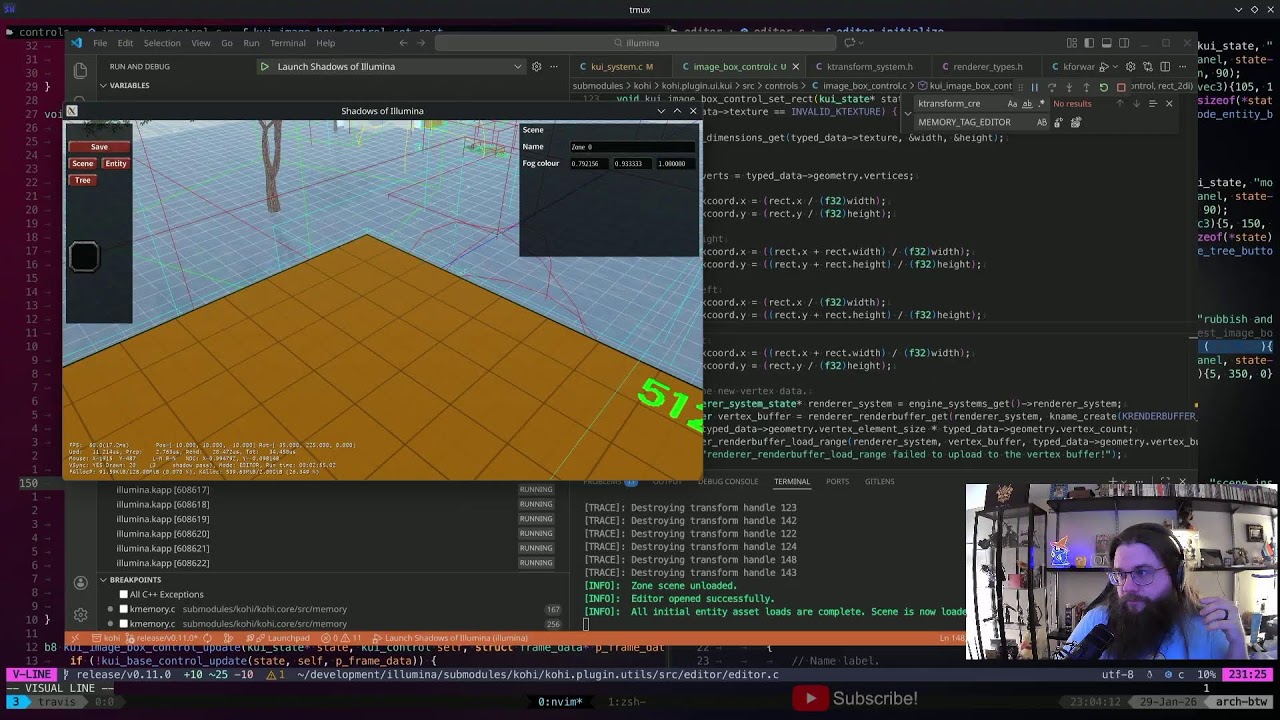The image size is (1280, 720).
Task: Click Save button in Illumina editor
Action: coord(99,147)
